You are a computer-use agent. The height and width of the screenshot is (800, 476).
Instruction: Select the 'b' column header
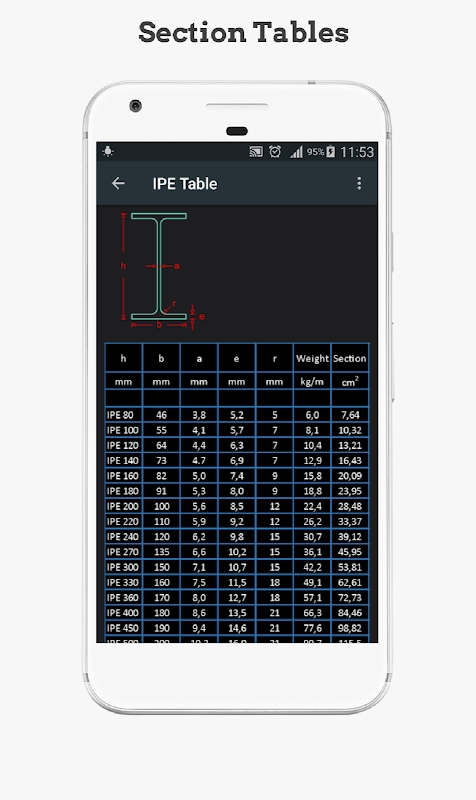click(161, 358)
